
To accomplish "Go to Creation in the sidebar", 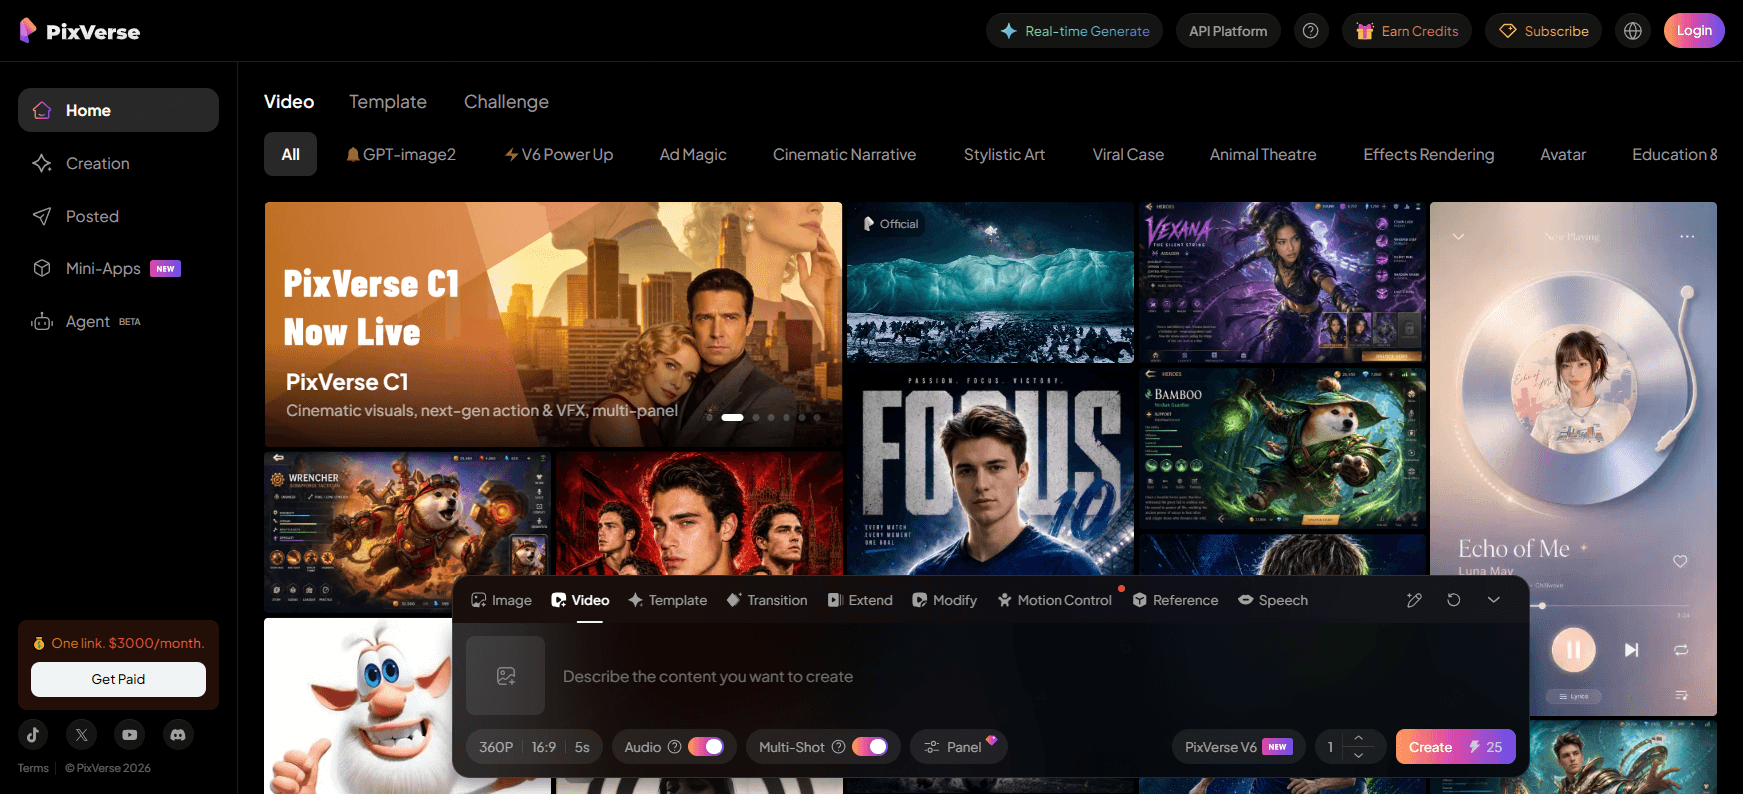I will click(x=118, y=163).
